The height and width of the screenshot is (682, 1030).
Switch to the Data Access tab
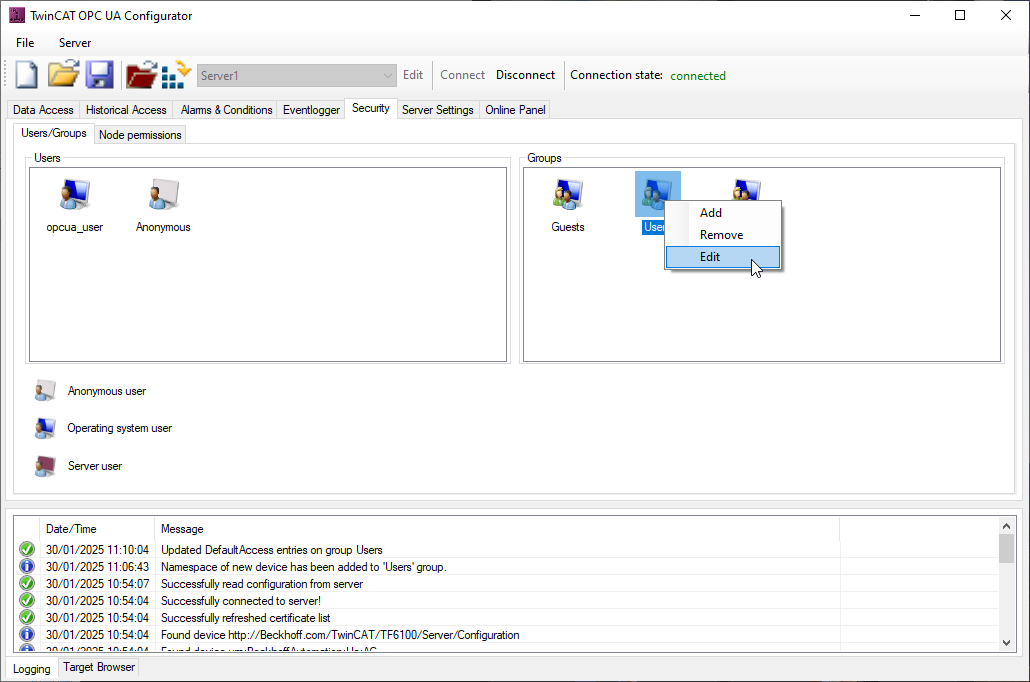point(43,110)
